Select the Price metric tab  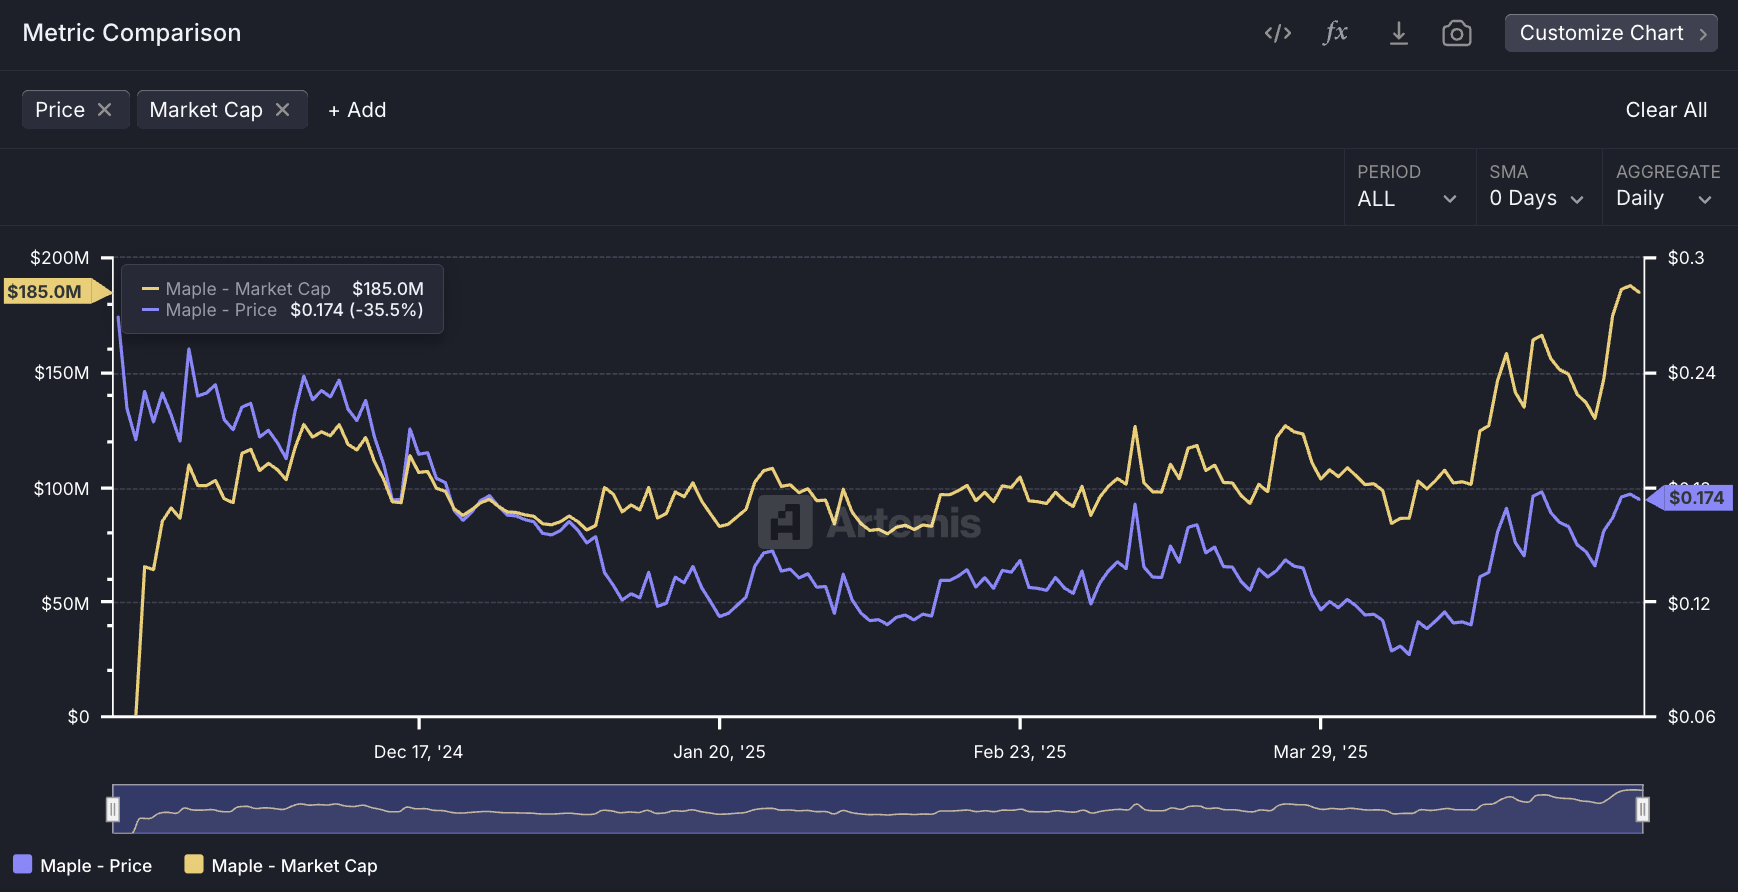[x=60, y=110]
